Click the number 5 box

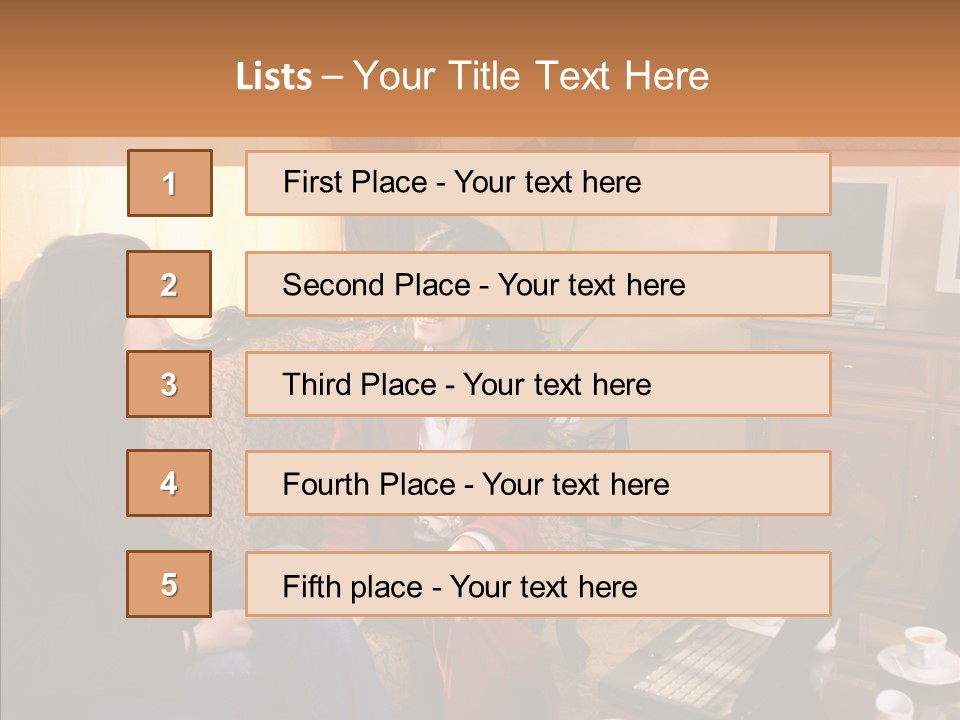click(169, 584)
